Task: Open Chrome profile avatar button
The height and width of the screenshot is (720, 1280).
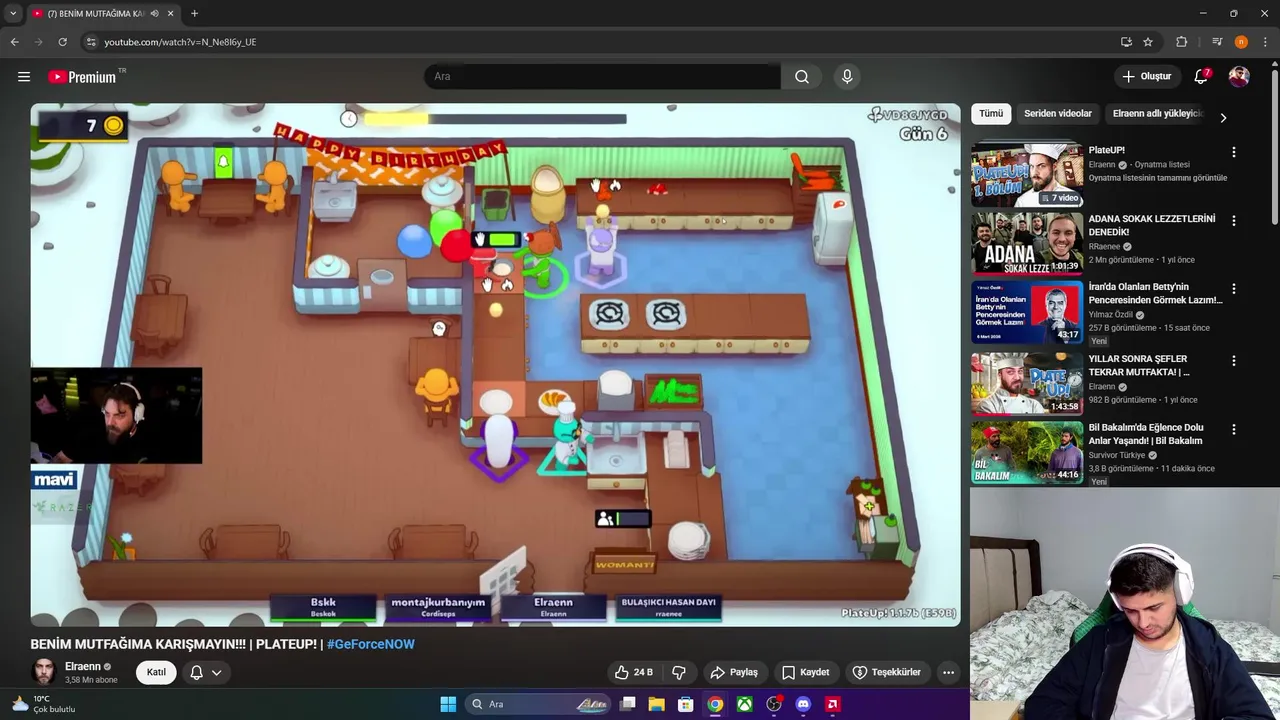Action: (x=1241, y=42)
